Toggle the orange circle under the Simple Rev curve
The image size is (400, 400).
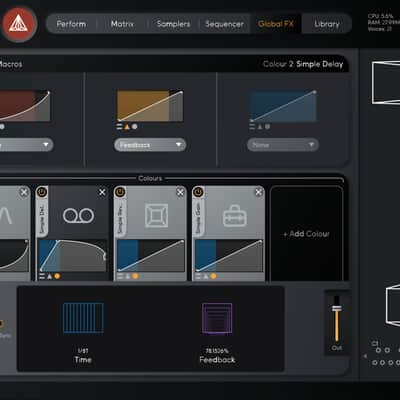(135, 276)
